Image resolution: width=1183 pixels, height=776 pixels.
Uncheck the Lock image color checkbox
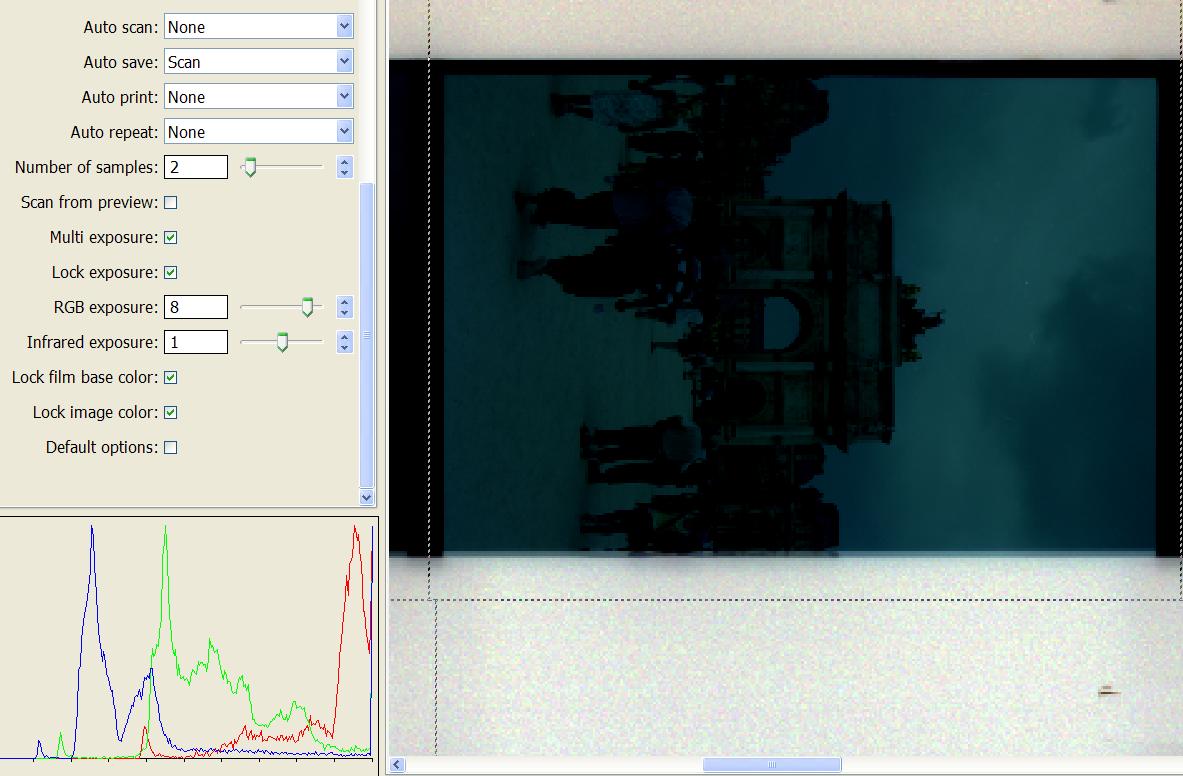[x=171, y=413]
